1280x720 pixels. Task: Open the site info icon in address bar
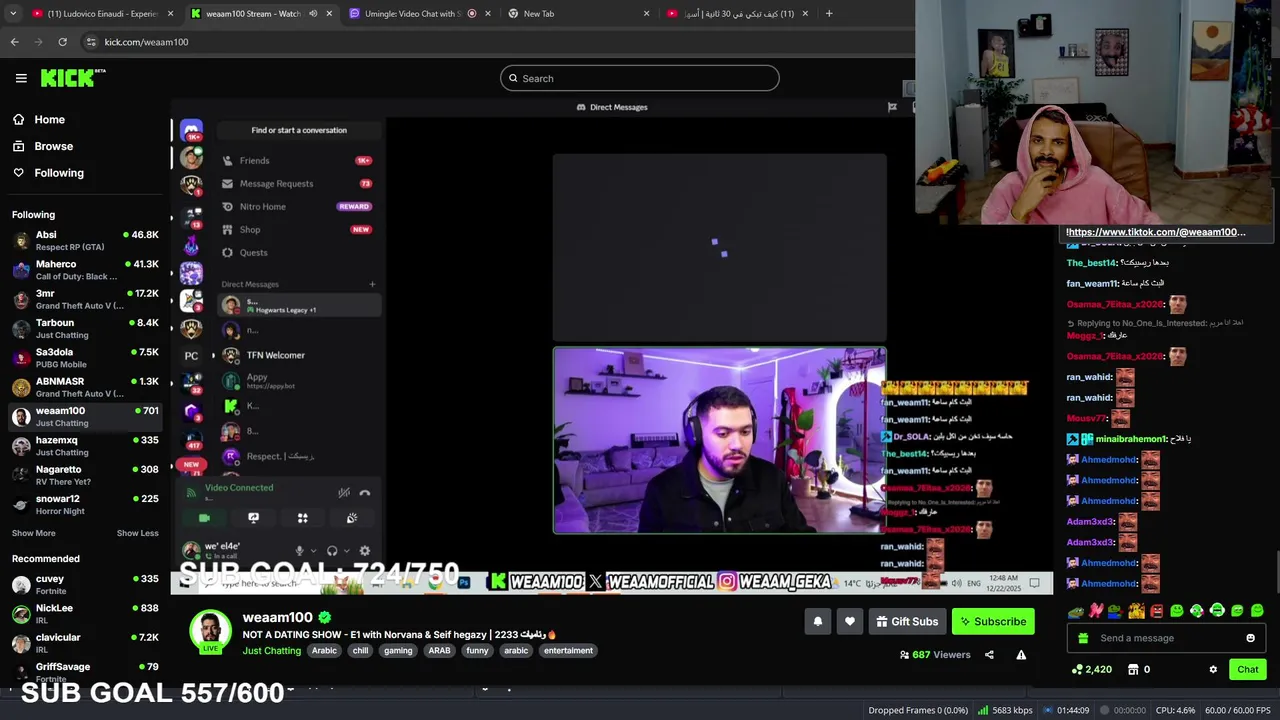click(x=91, y=42)
